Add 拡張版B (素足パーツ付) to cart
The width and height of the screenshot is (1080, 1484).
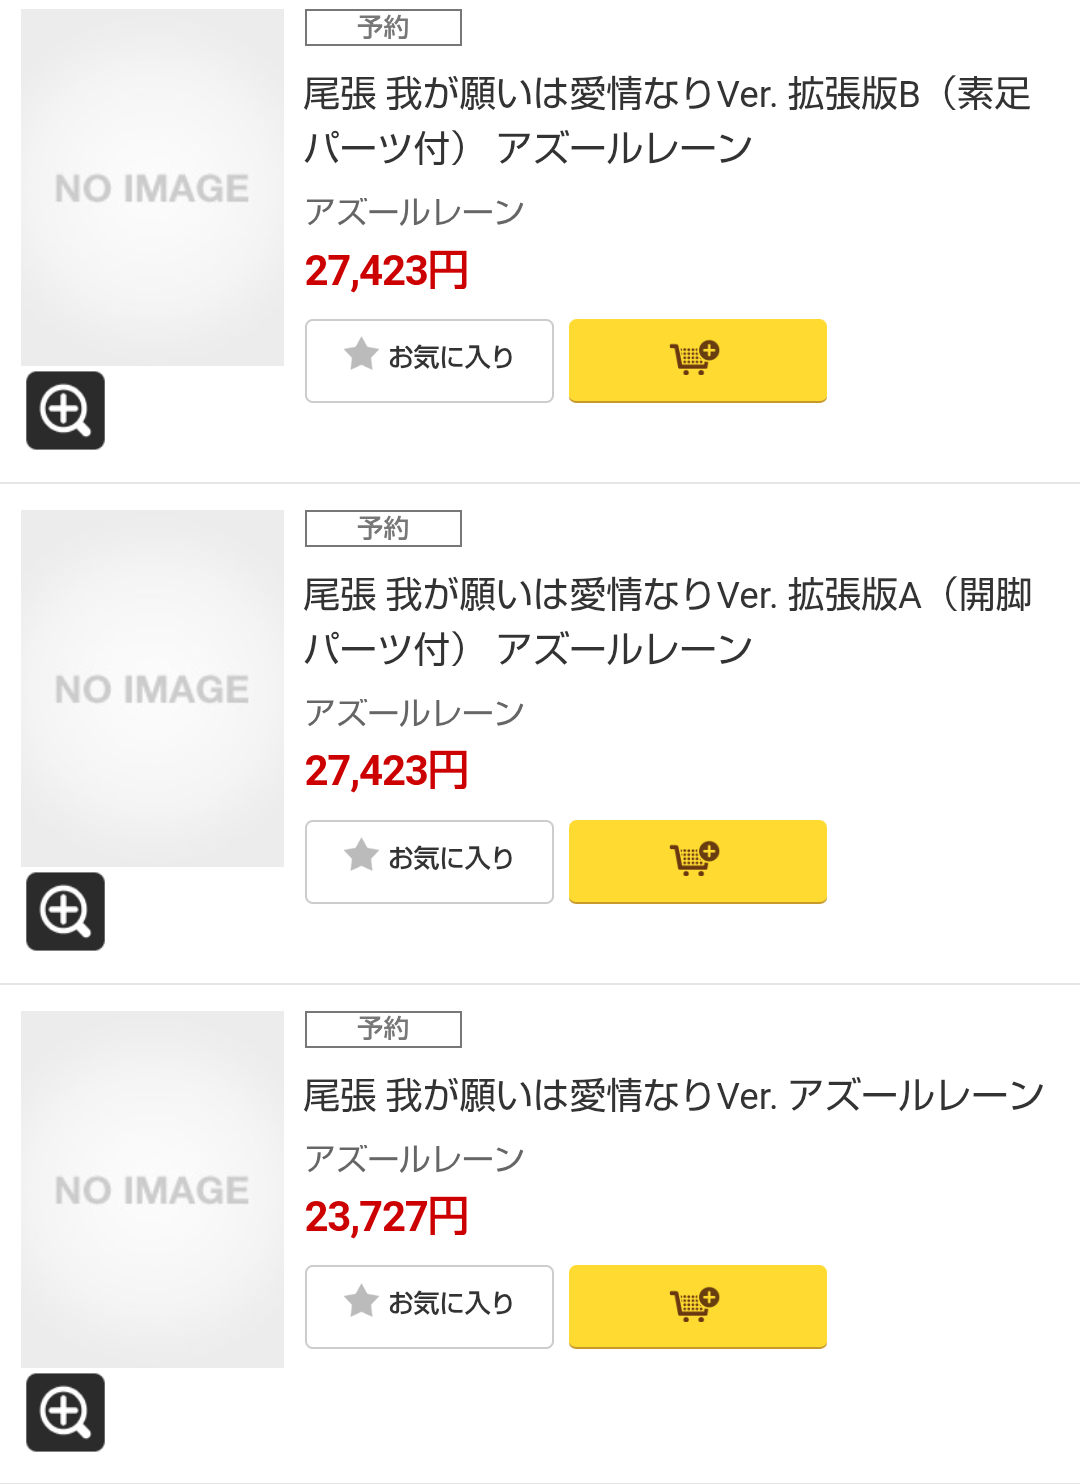[697, 360]
